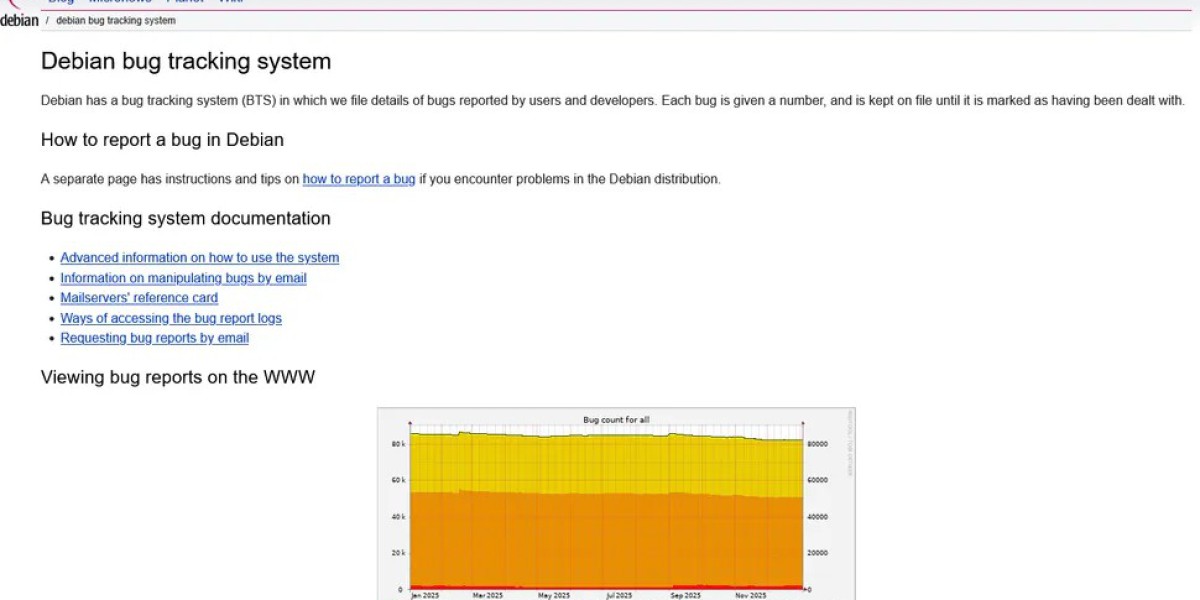Viewport: 1200px width, 600px height.
Task: Open the Wiki navigation link
Action: point(231,2)
